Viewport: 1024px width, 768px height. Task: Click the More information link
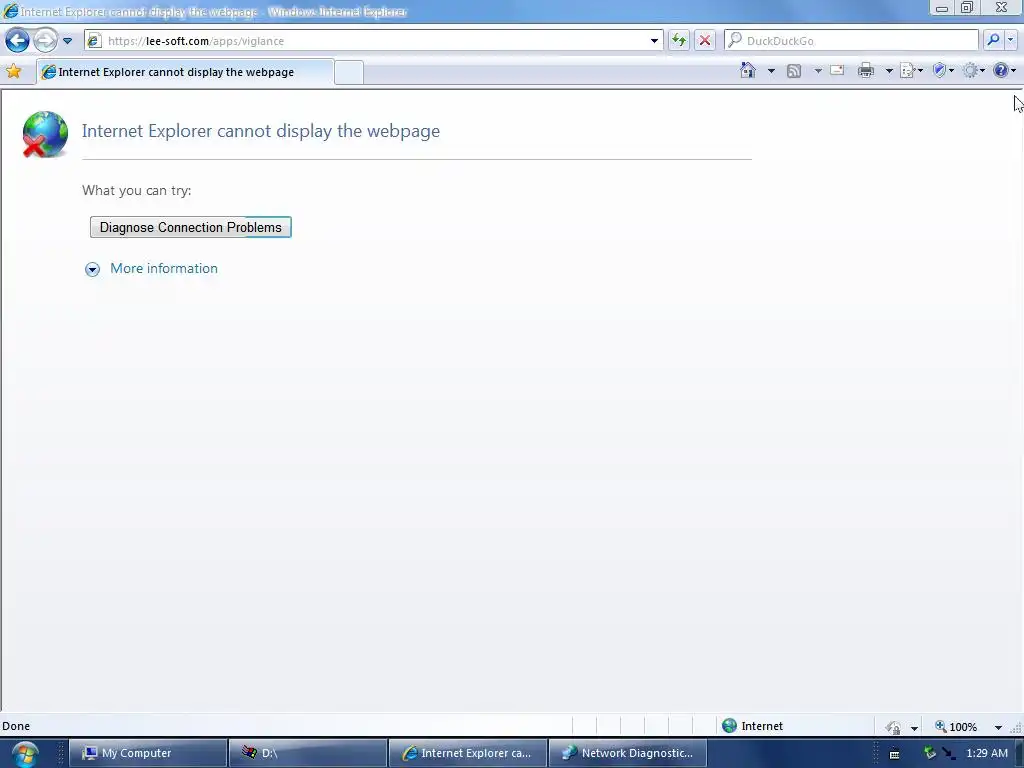pyautogui.click(x=164, y=268)
